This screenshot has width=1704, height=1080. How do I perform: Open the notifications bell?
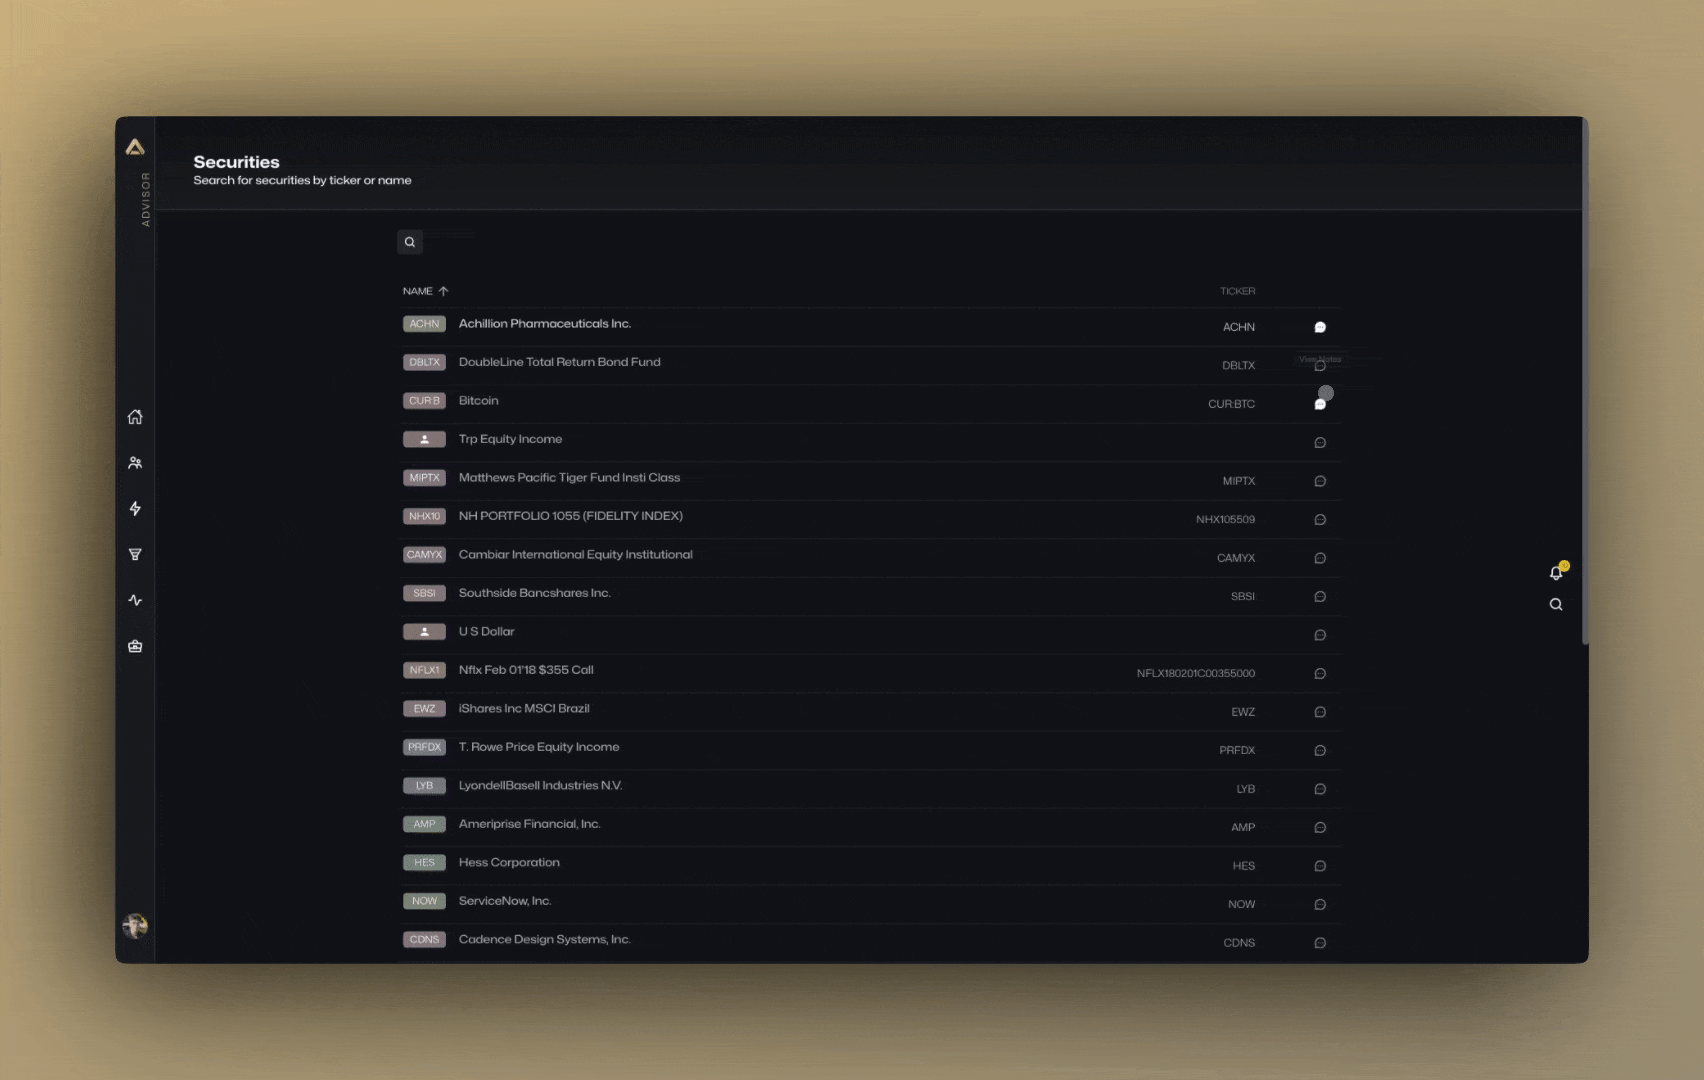click(x=1557, y=572)
